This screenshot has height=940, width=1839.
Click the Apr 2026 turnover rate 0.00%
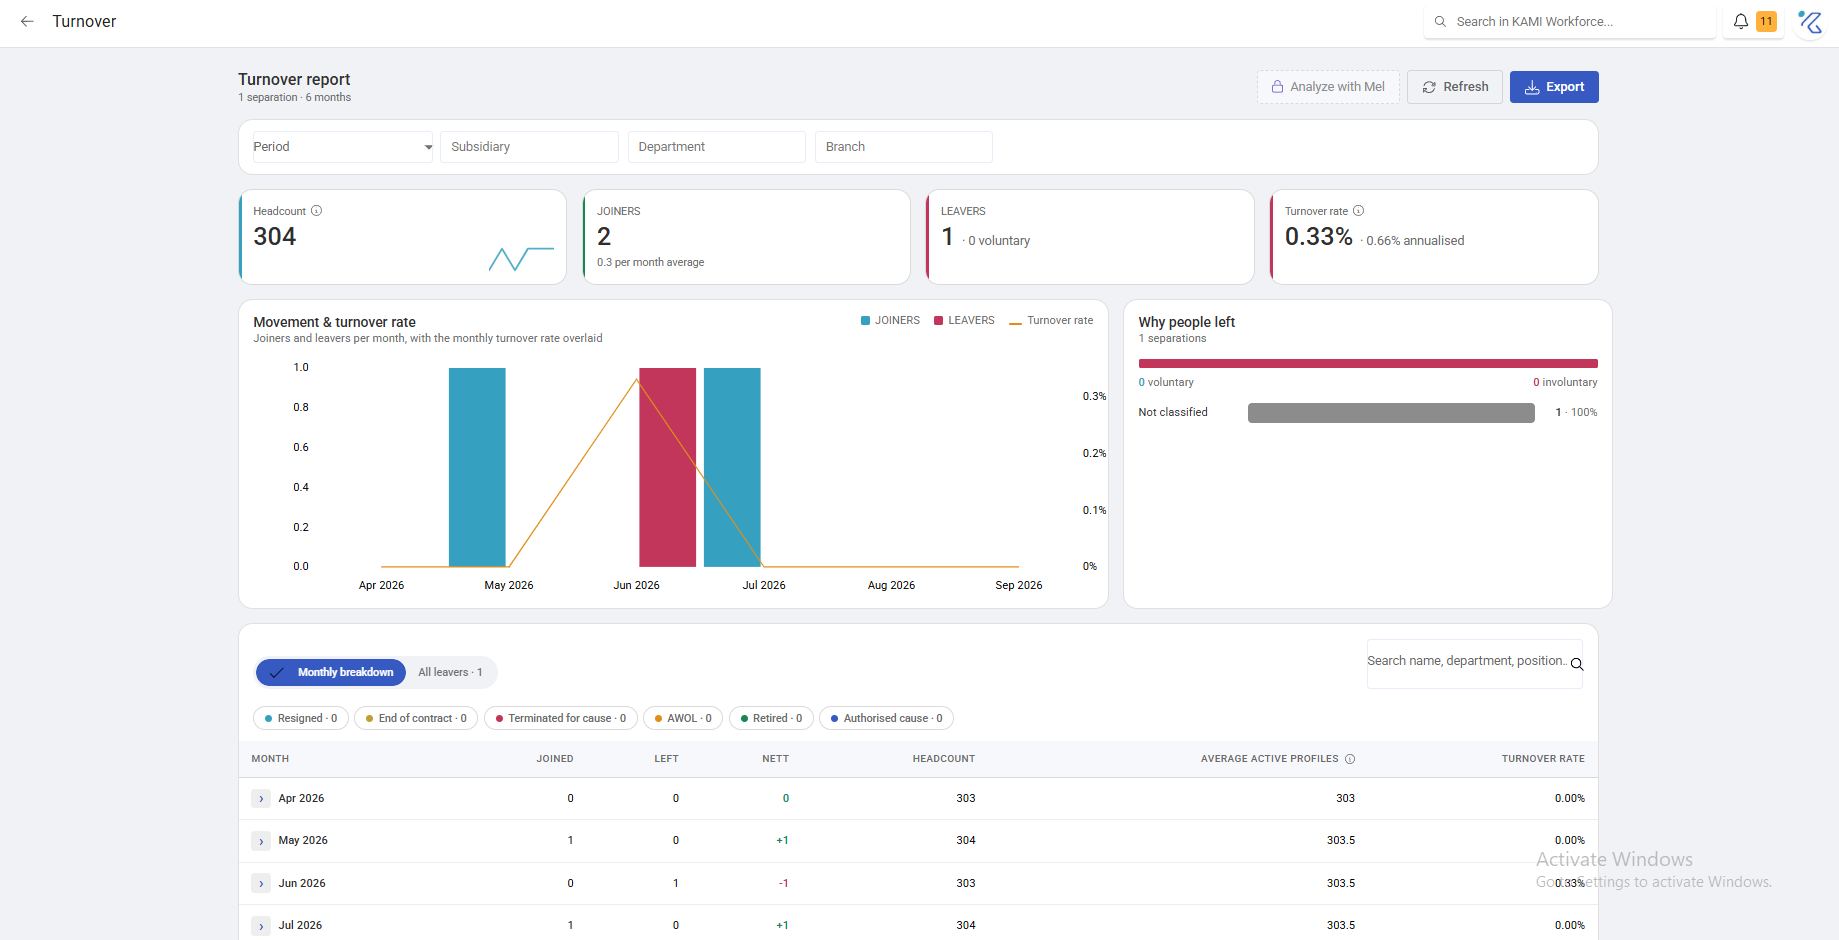coord(1570,799)
